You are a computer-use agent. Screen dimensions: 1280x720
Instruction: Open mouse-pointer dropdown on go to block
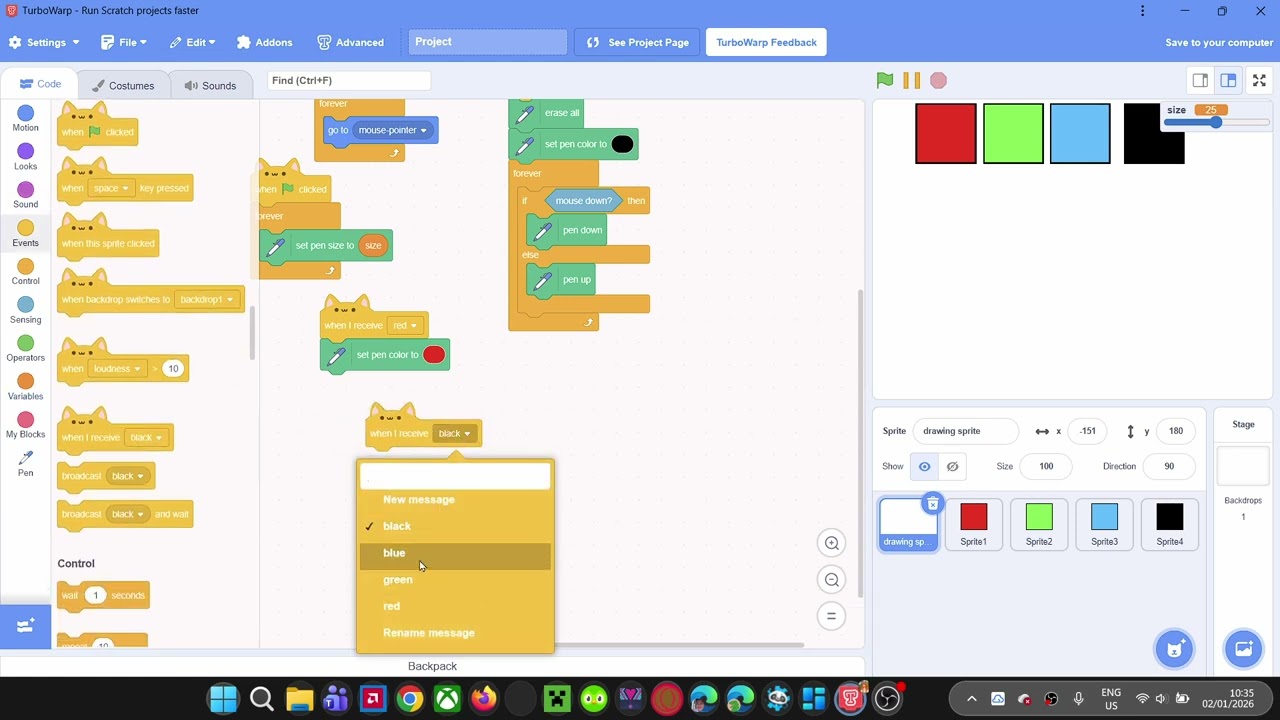coord(392,130)
